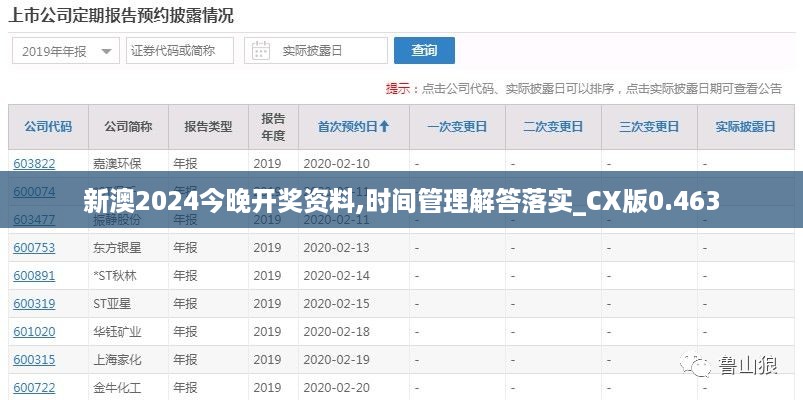Screen dimensions: 803x400
Task: Open company code 603822 link
Action: coord(34,163)
